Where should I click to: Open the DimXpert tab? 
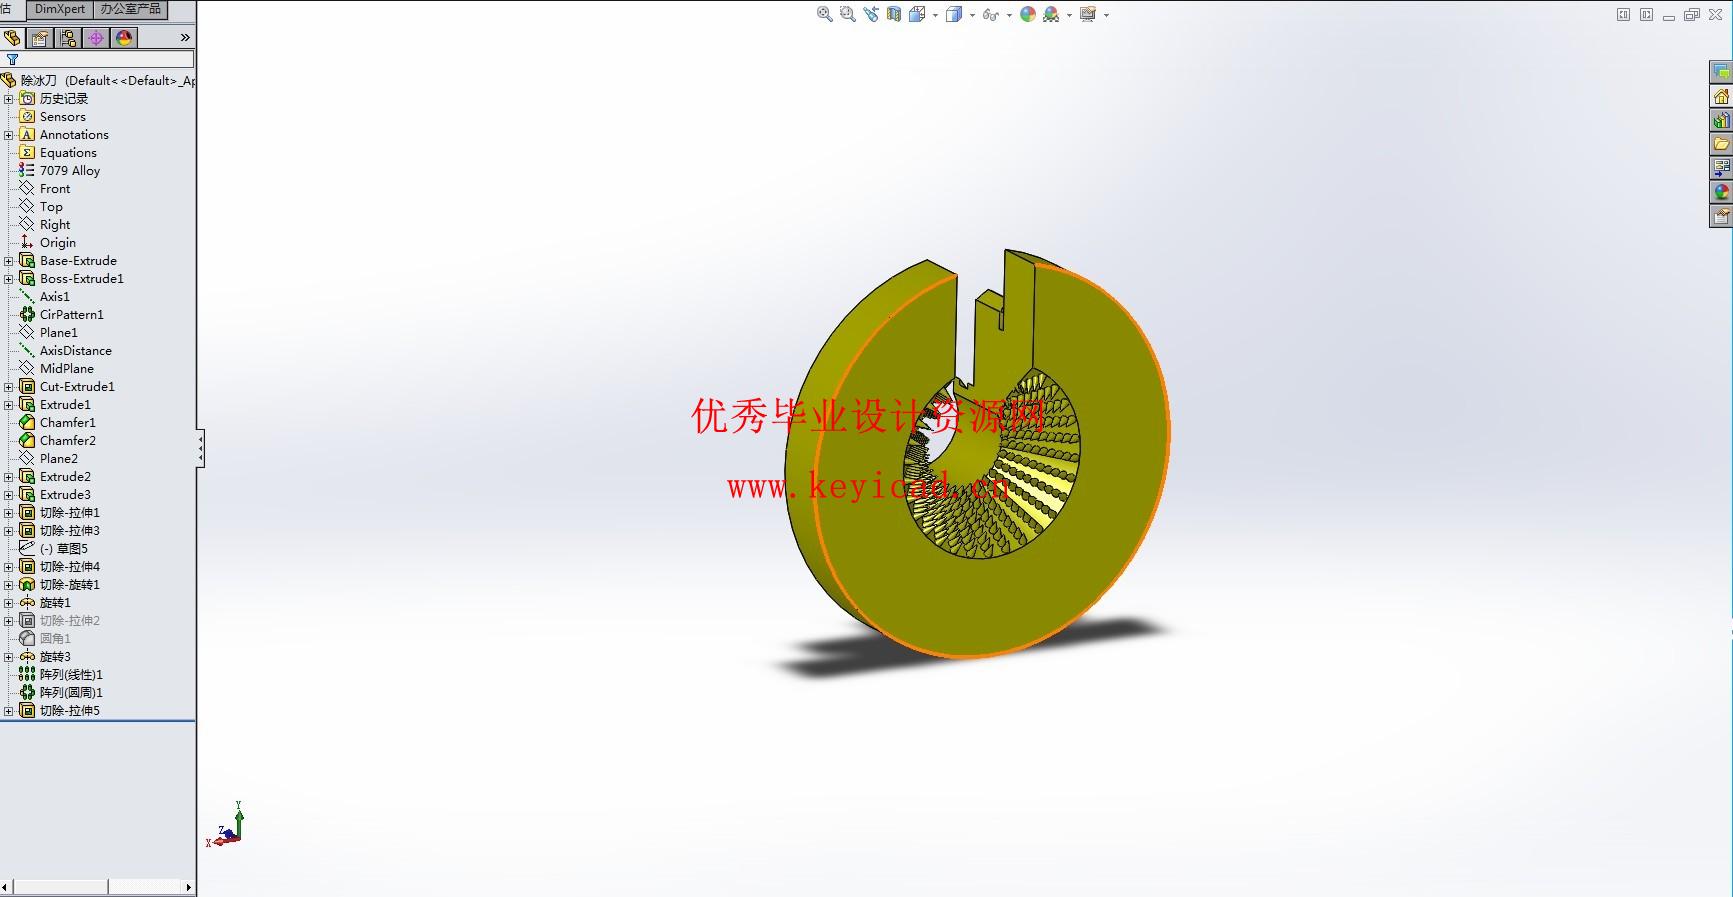point(60,9)
